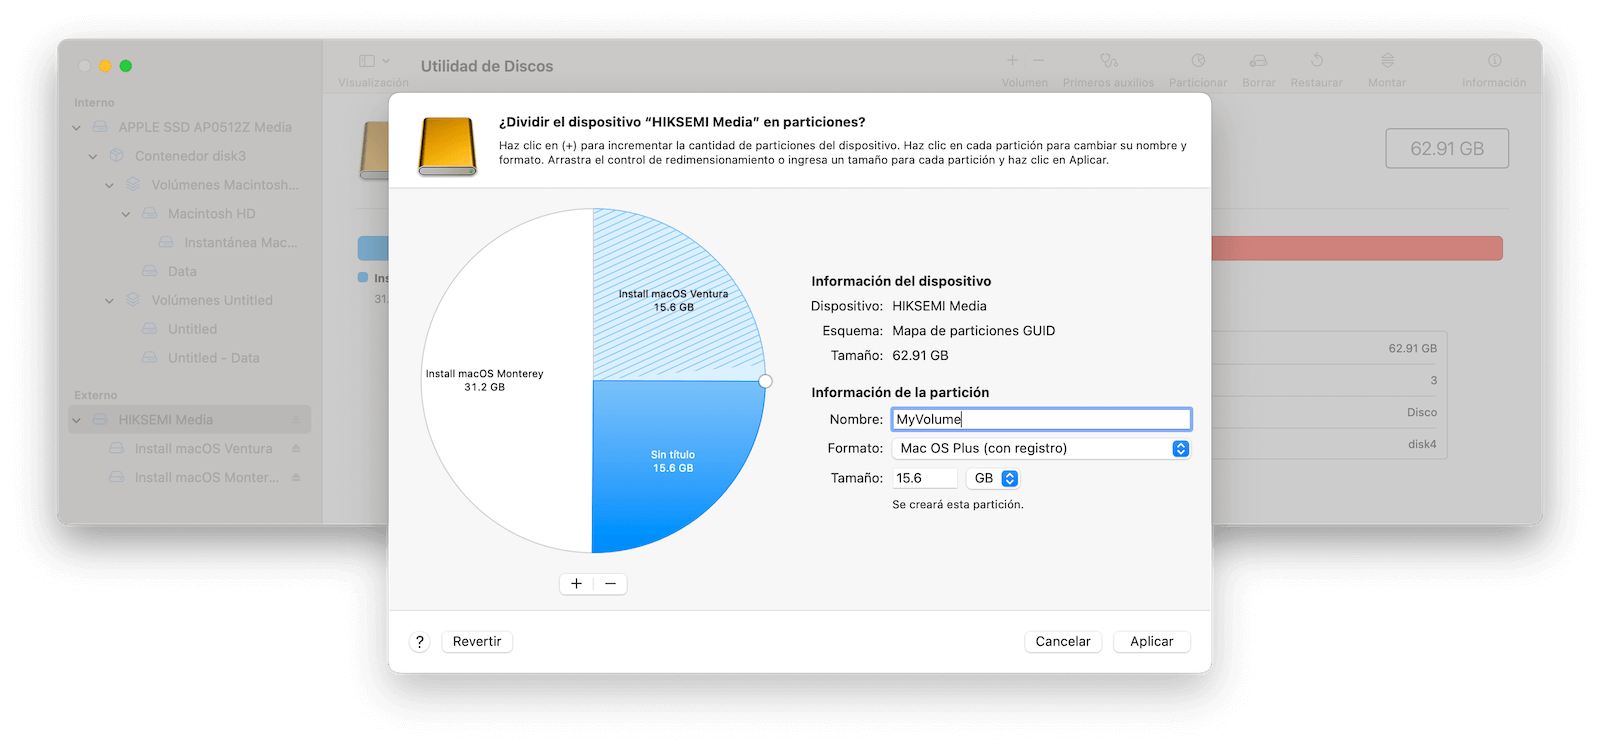The width and height of the screenshot is (1600, 749).
Task: Click the Revertir button
Action: click(477, 642)
